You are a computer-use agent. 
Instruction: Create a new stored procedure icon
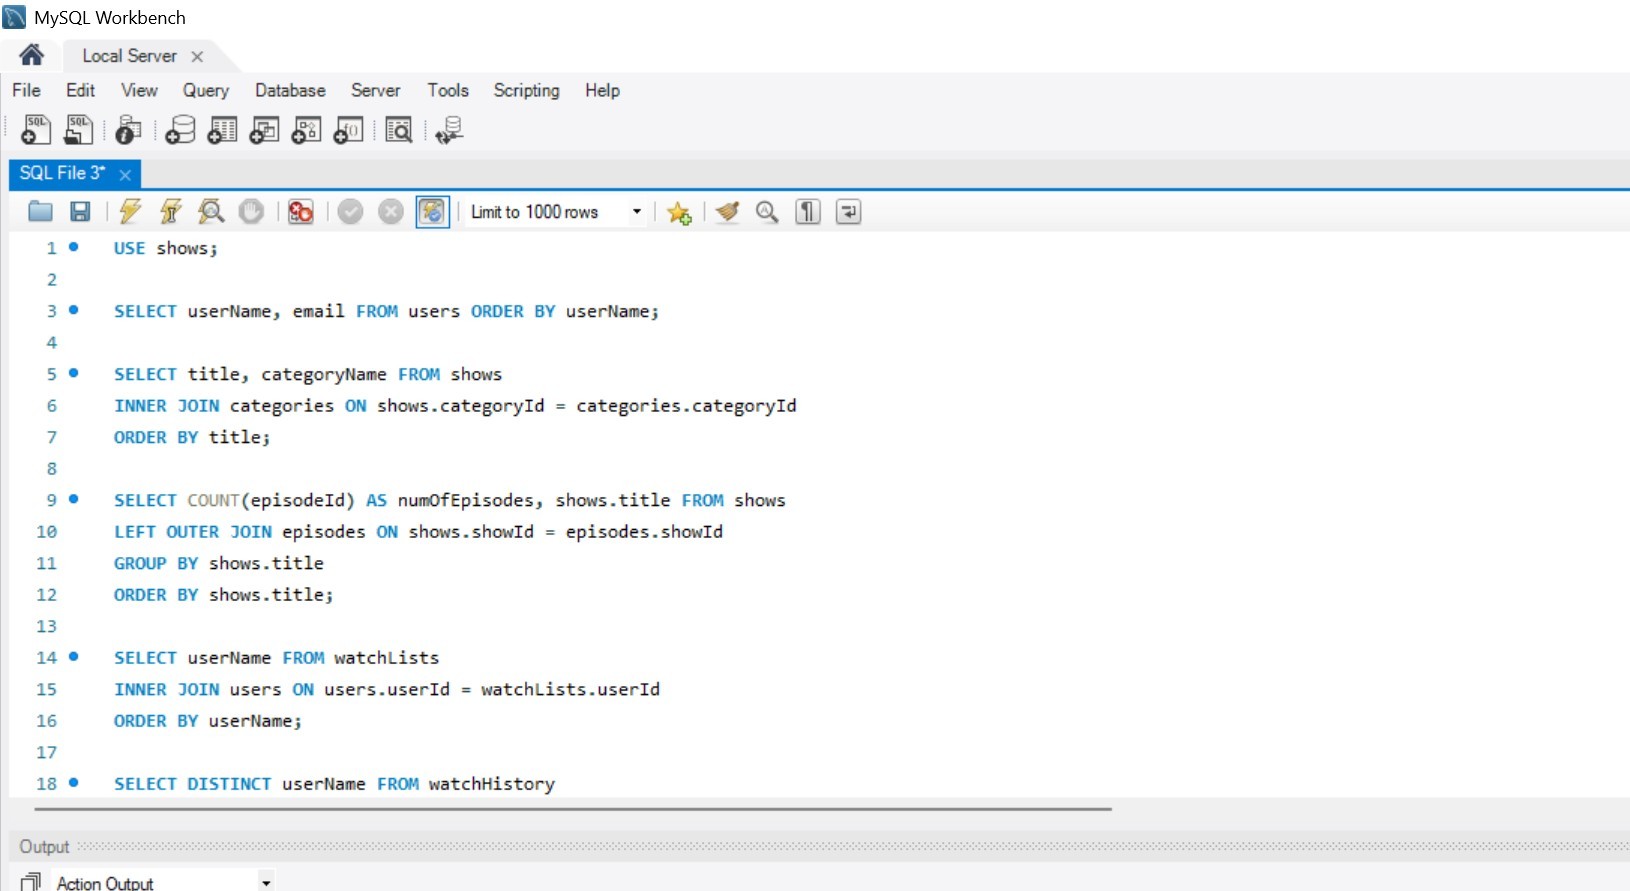306,130
